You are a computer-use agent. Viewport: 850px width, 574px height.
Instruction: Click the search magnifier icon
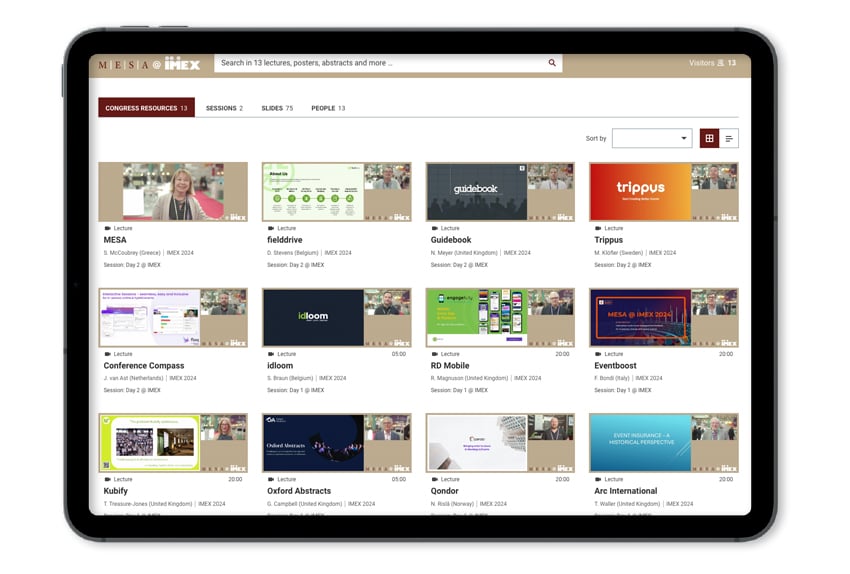(551, 63)
